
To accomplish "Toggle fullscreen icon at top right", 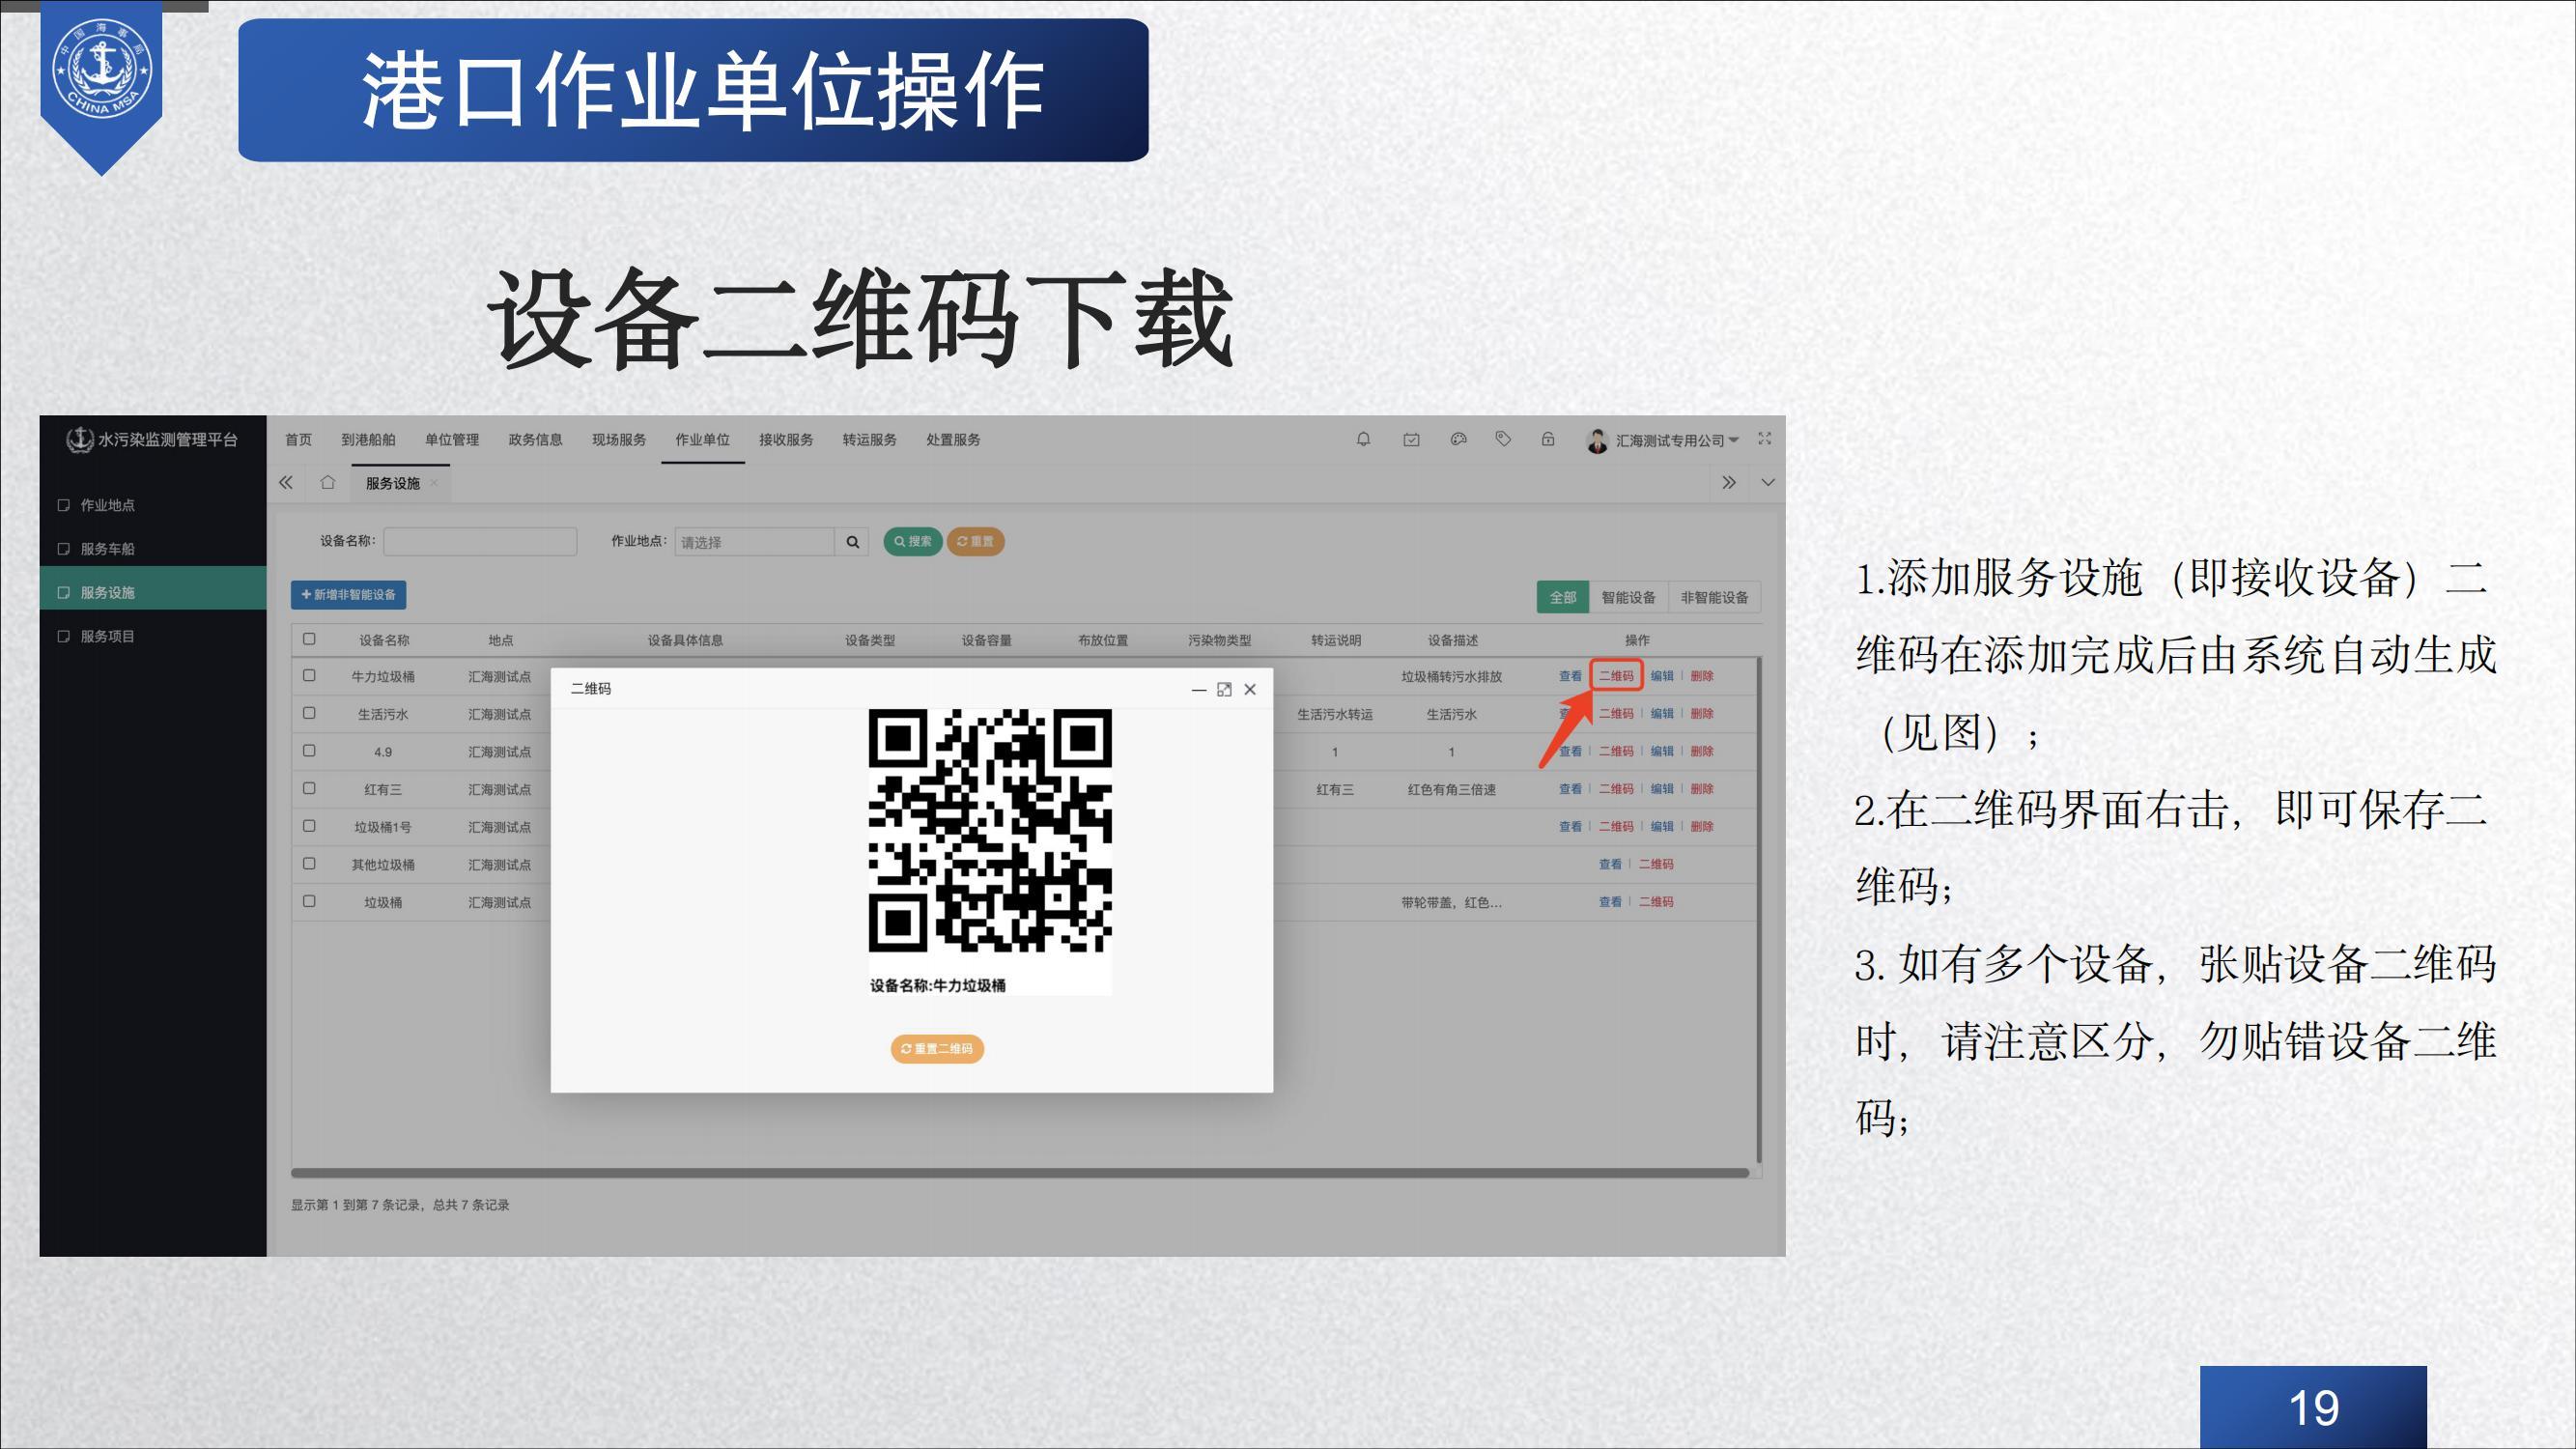I will point(1764,439).
